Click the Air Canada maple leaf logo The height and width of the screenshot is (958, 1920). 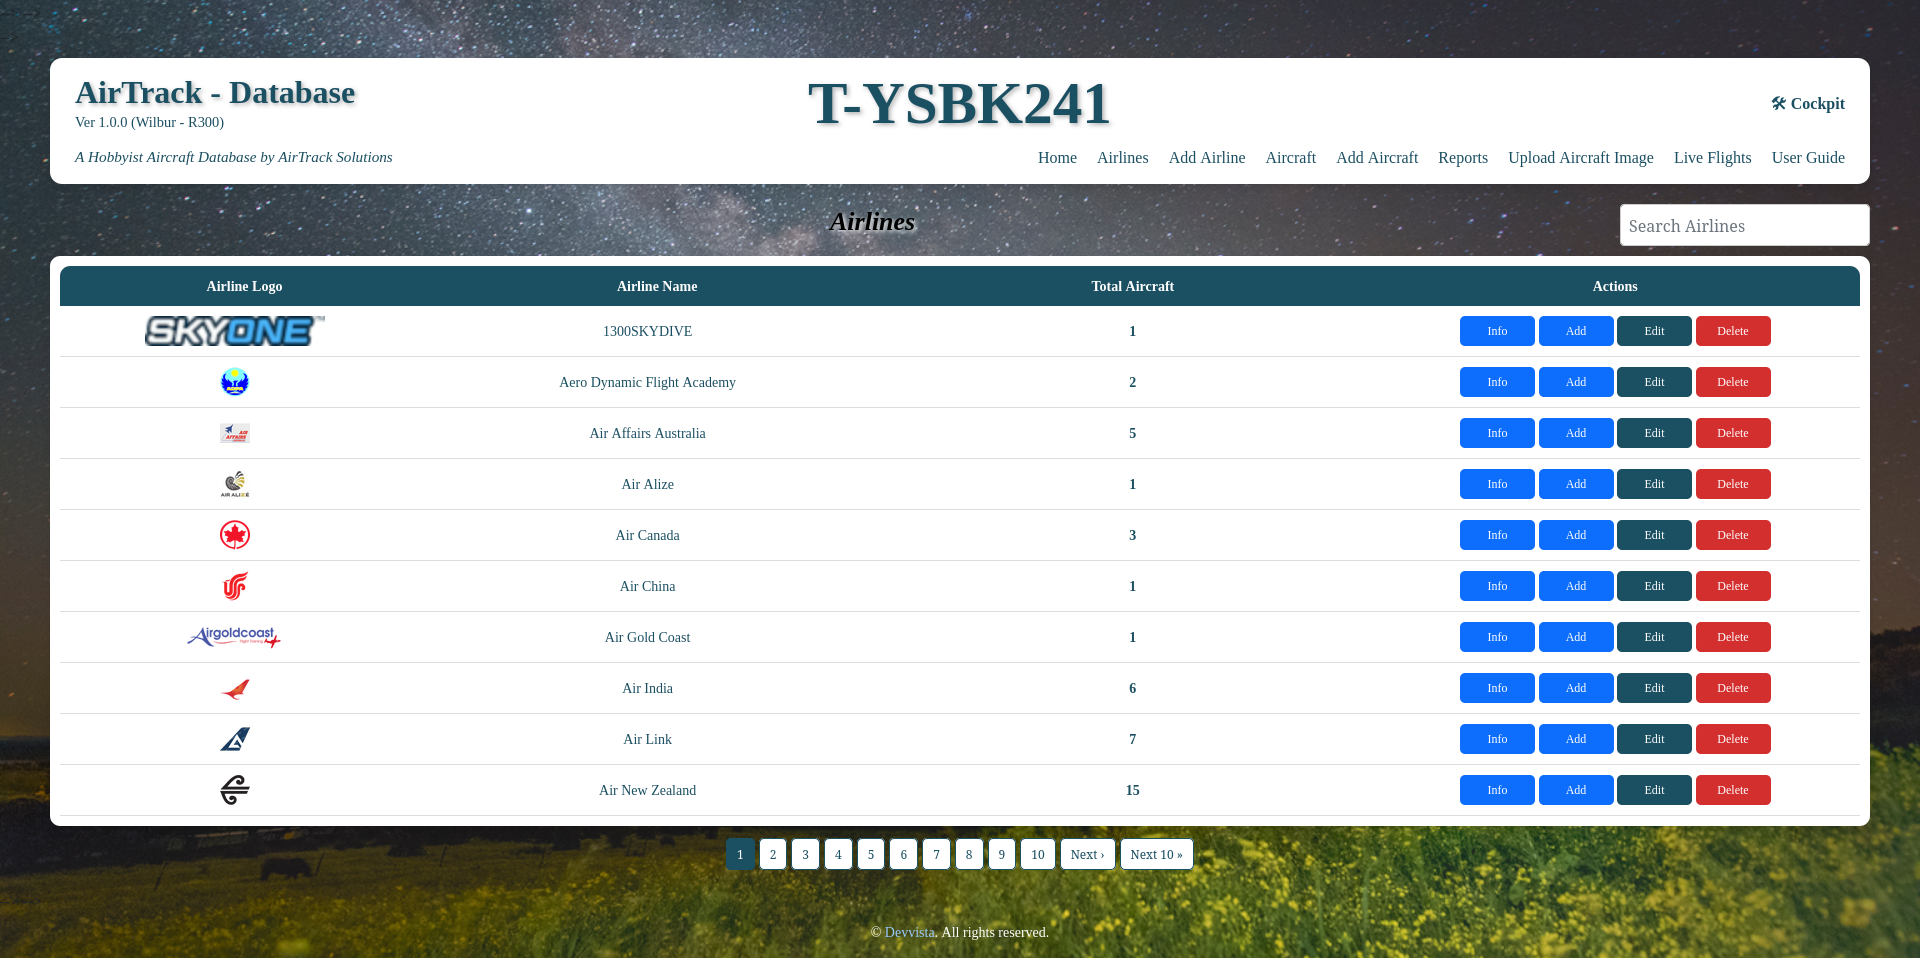point(235,535)
